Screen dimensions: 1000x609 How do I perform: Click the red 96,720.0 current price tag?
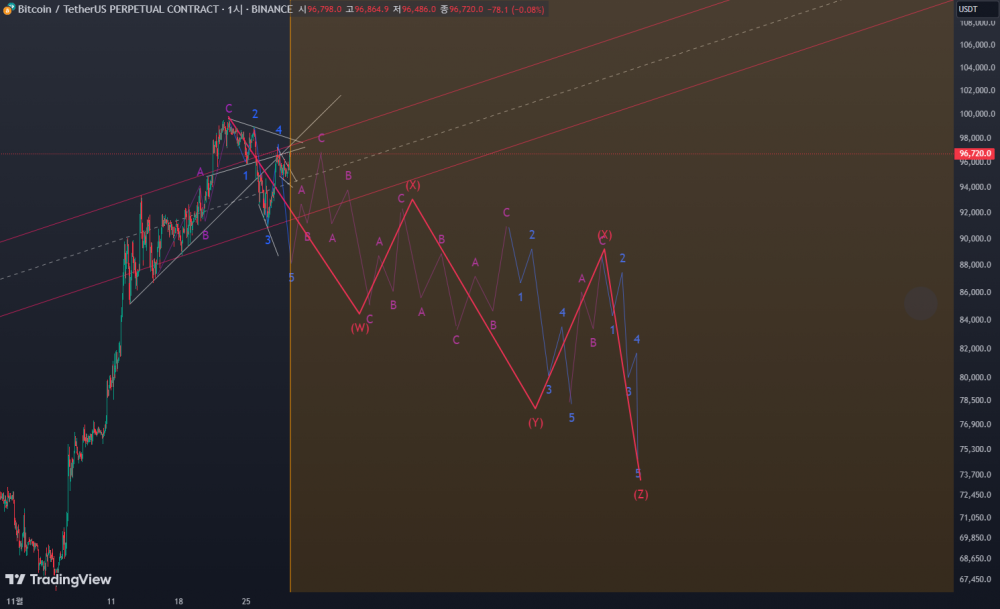pyautogui.click(x=975, y=154)
